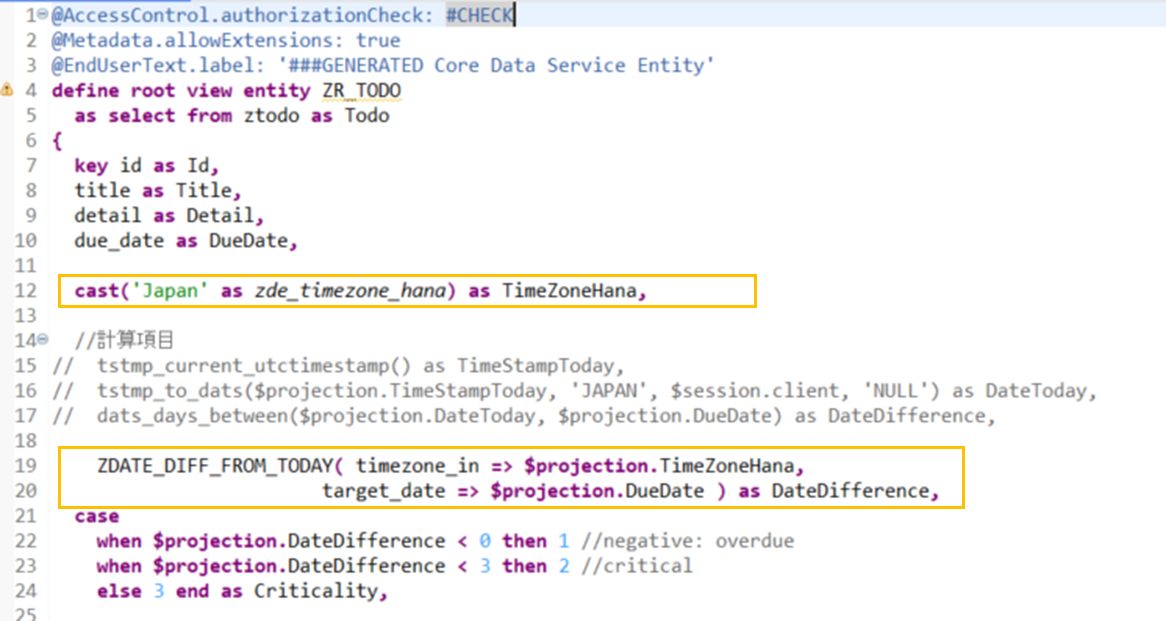Click line number 19 in the gutter
The width and height of the screenshot is (1166, 621).
coord(25,466)
